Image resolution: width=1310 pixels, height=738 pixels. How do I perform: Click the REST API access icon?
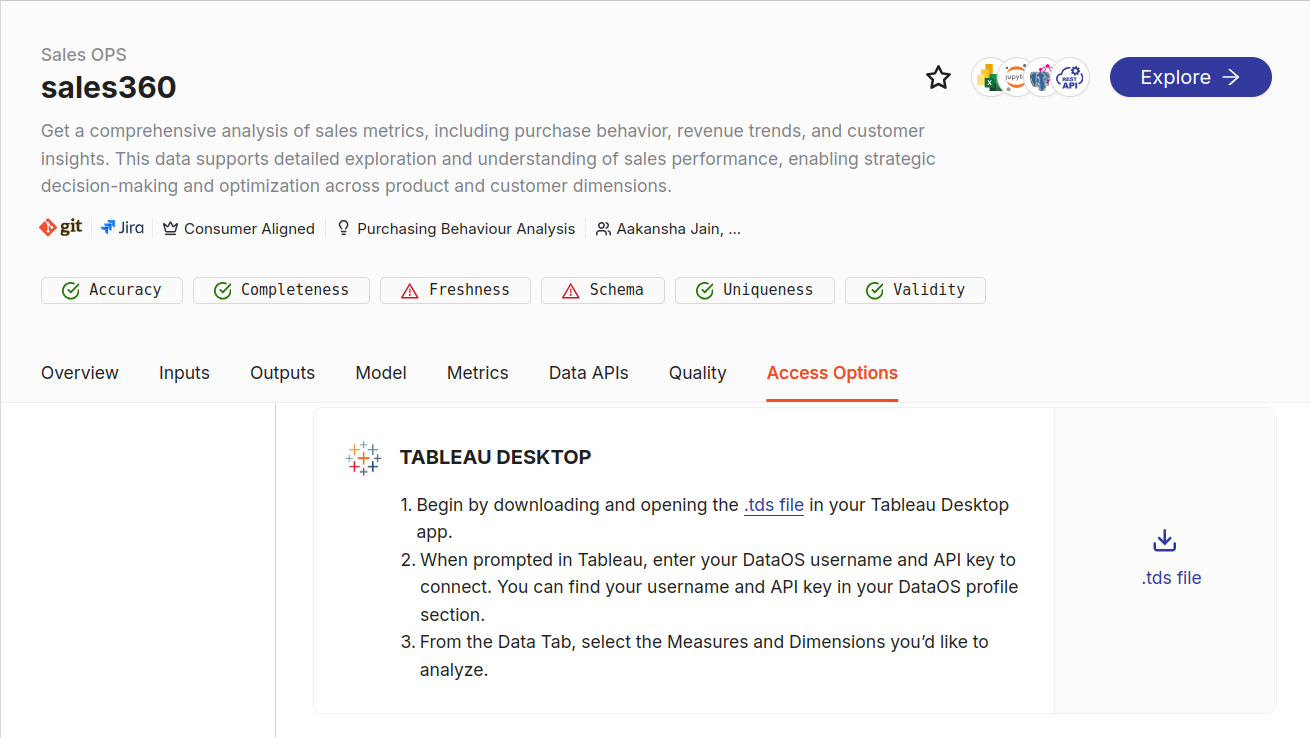(x=1071, y=77)
